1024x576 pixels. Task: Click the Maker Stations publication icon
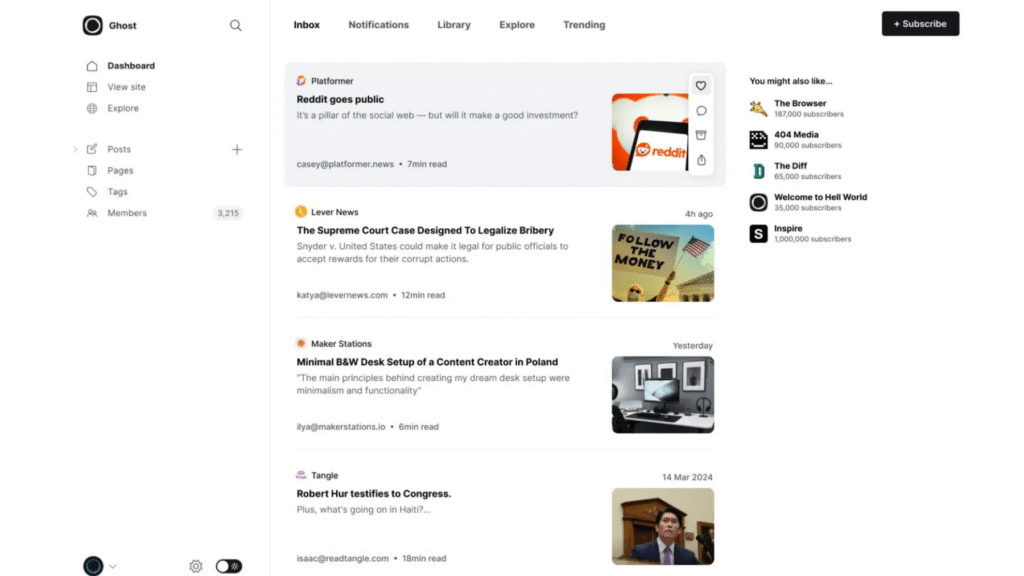(x=301, y=344)
